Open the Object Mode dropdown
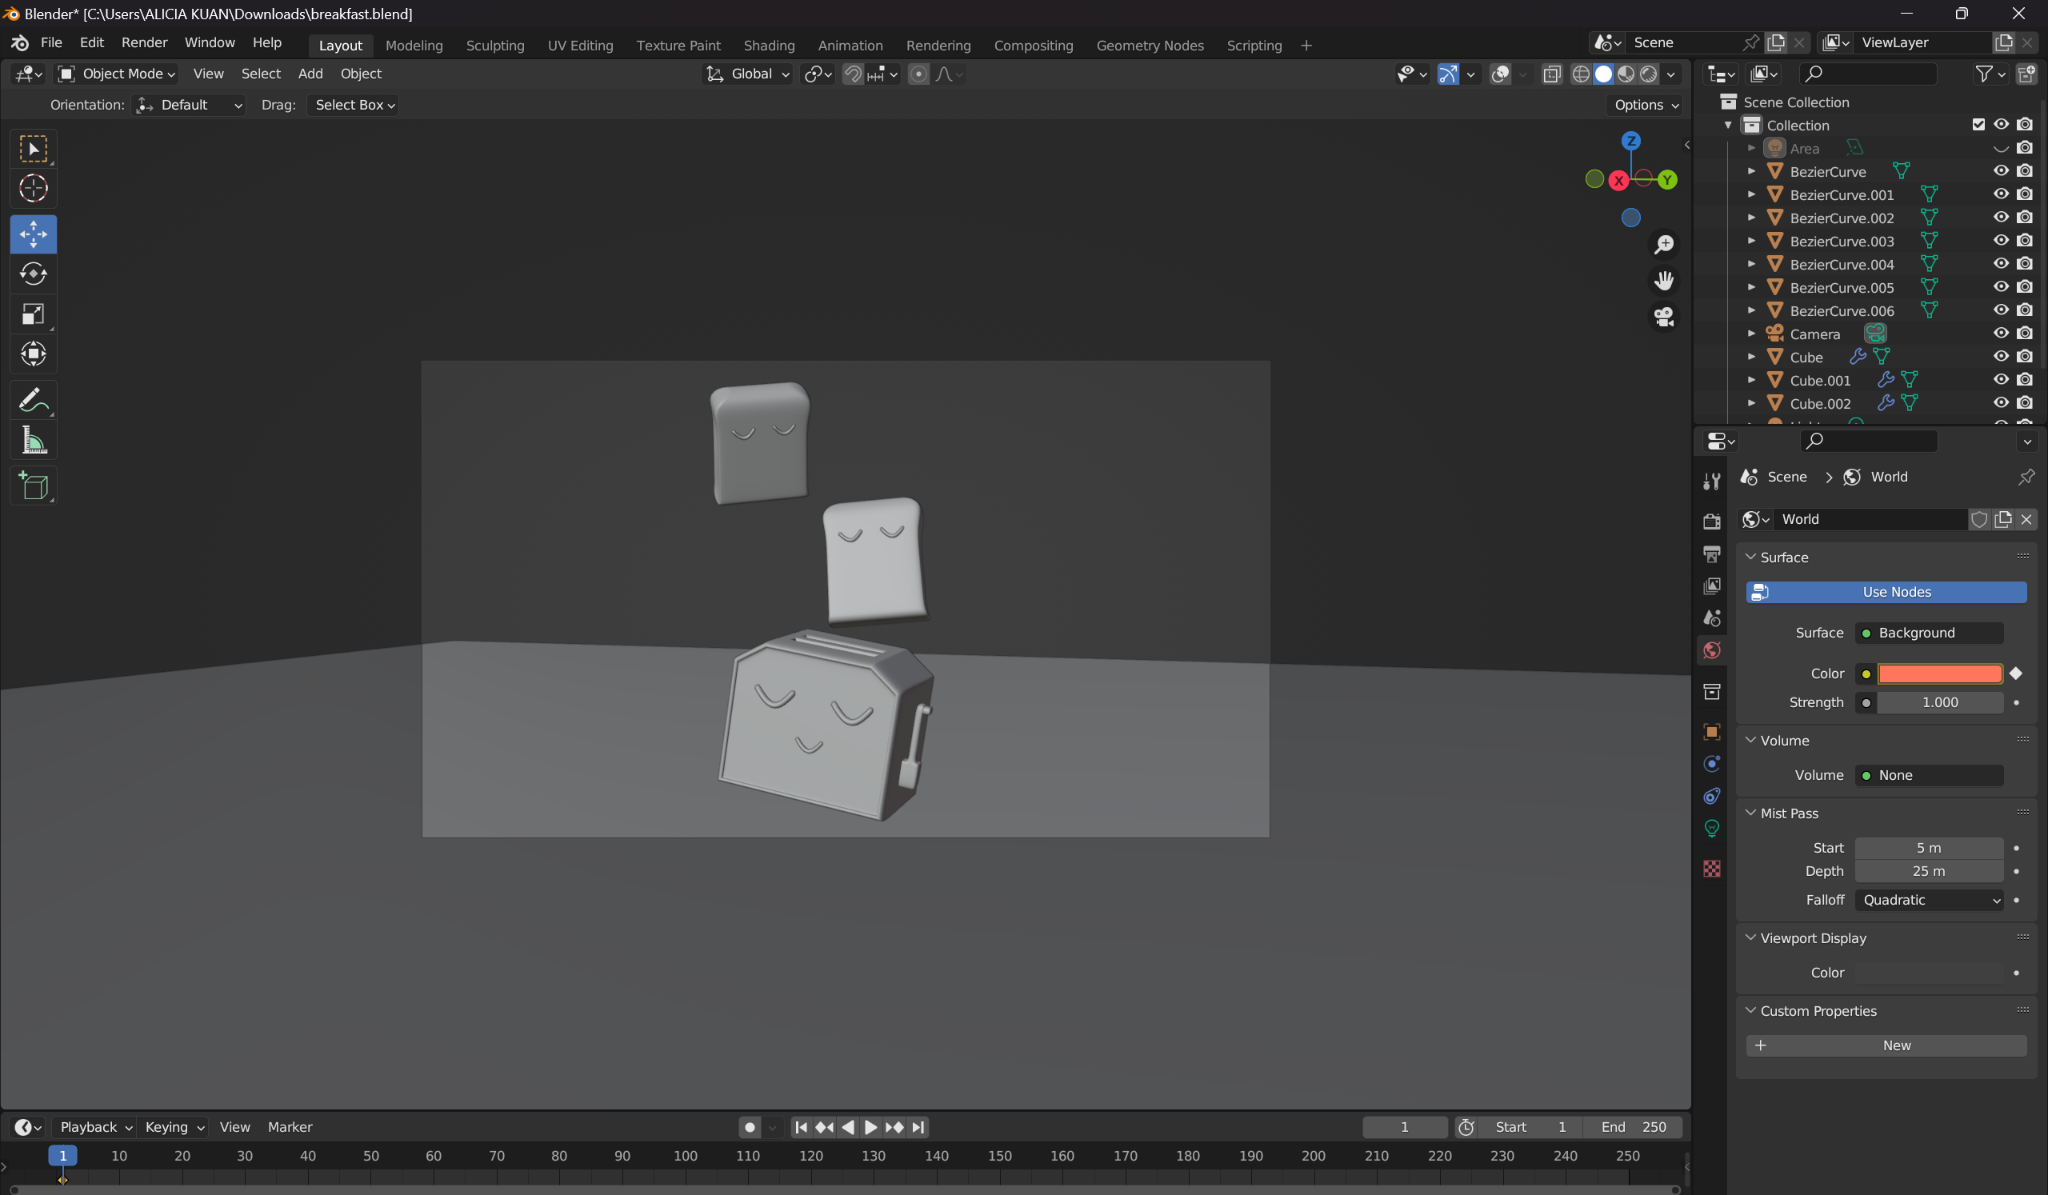 (116, 74)
